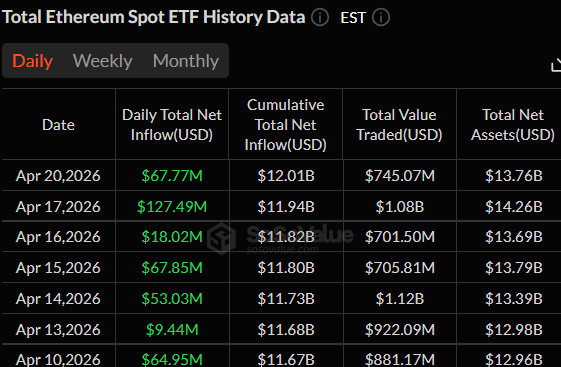The width and height of the screenshot is (561, 367).
Task: Click the $13.69B net assets value
Action: point(513,237)
